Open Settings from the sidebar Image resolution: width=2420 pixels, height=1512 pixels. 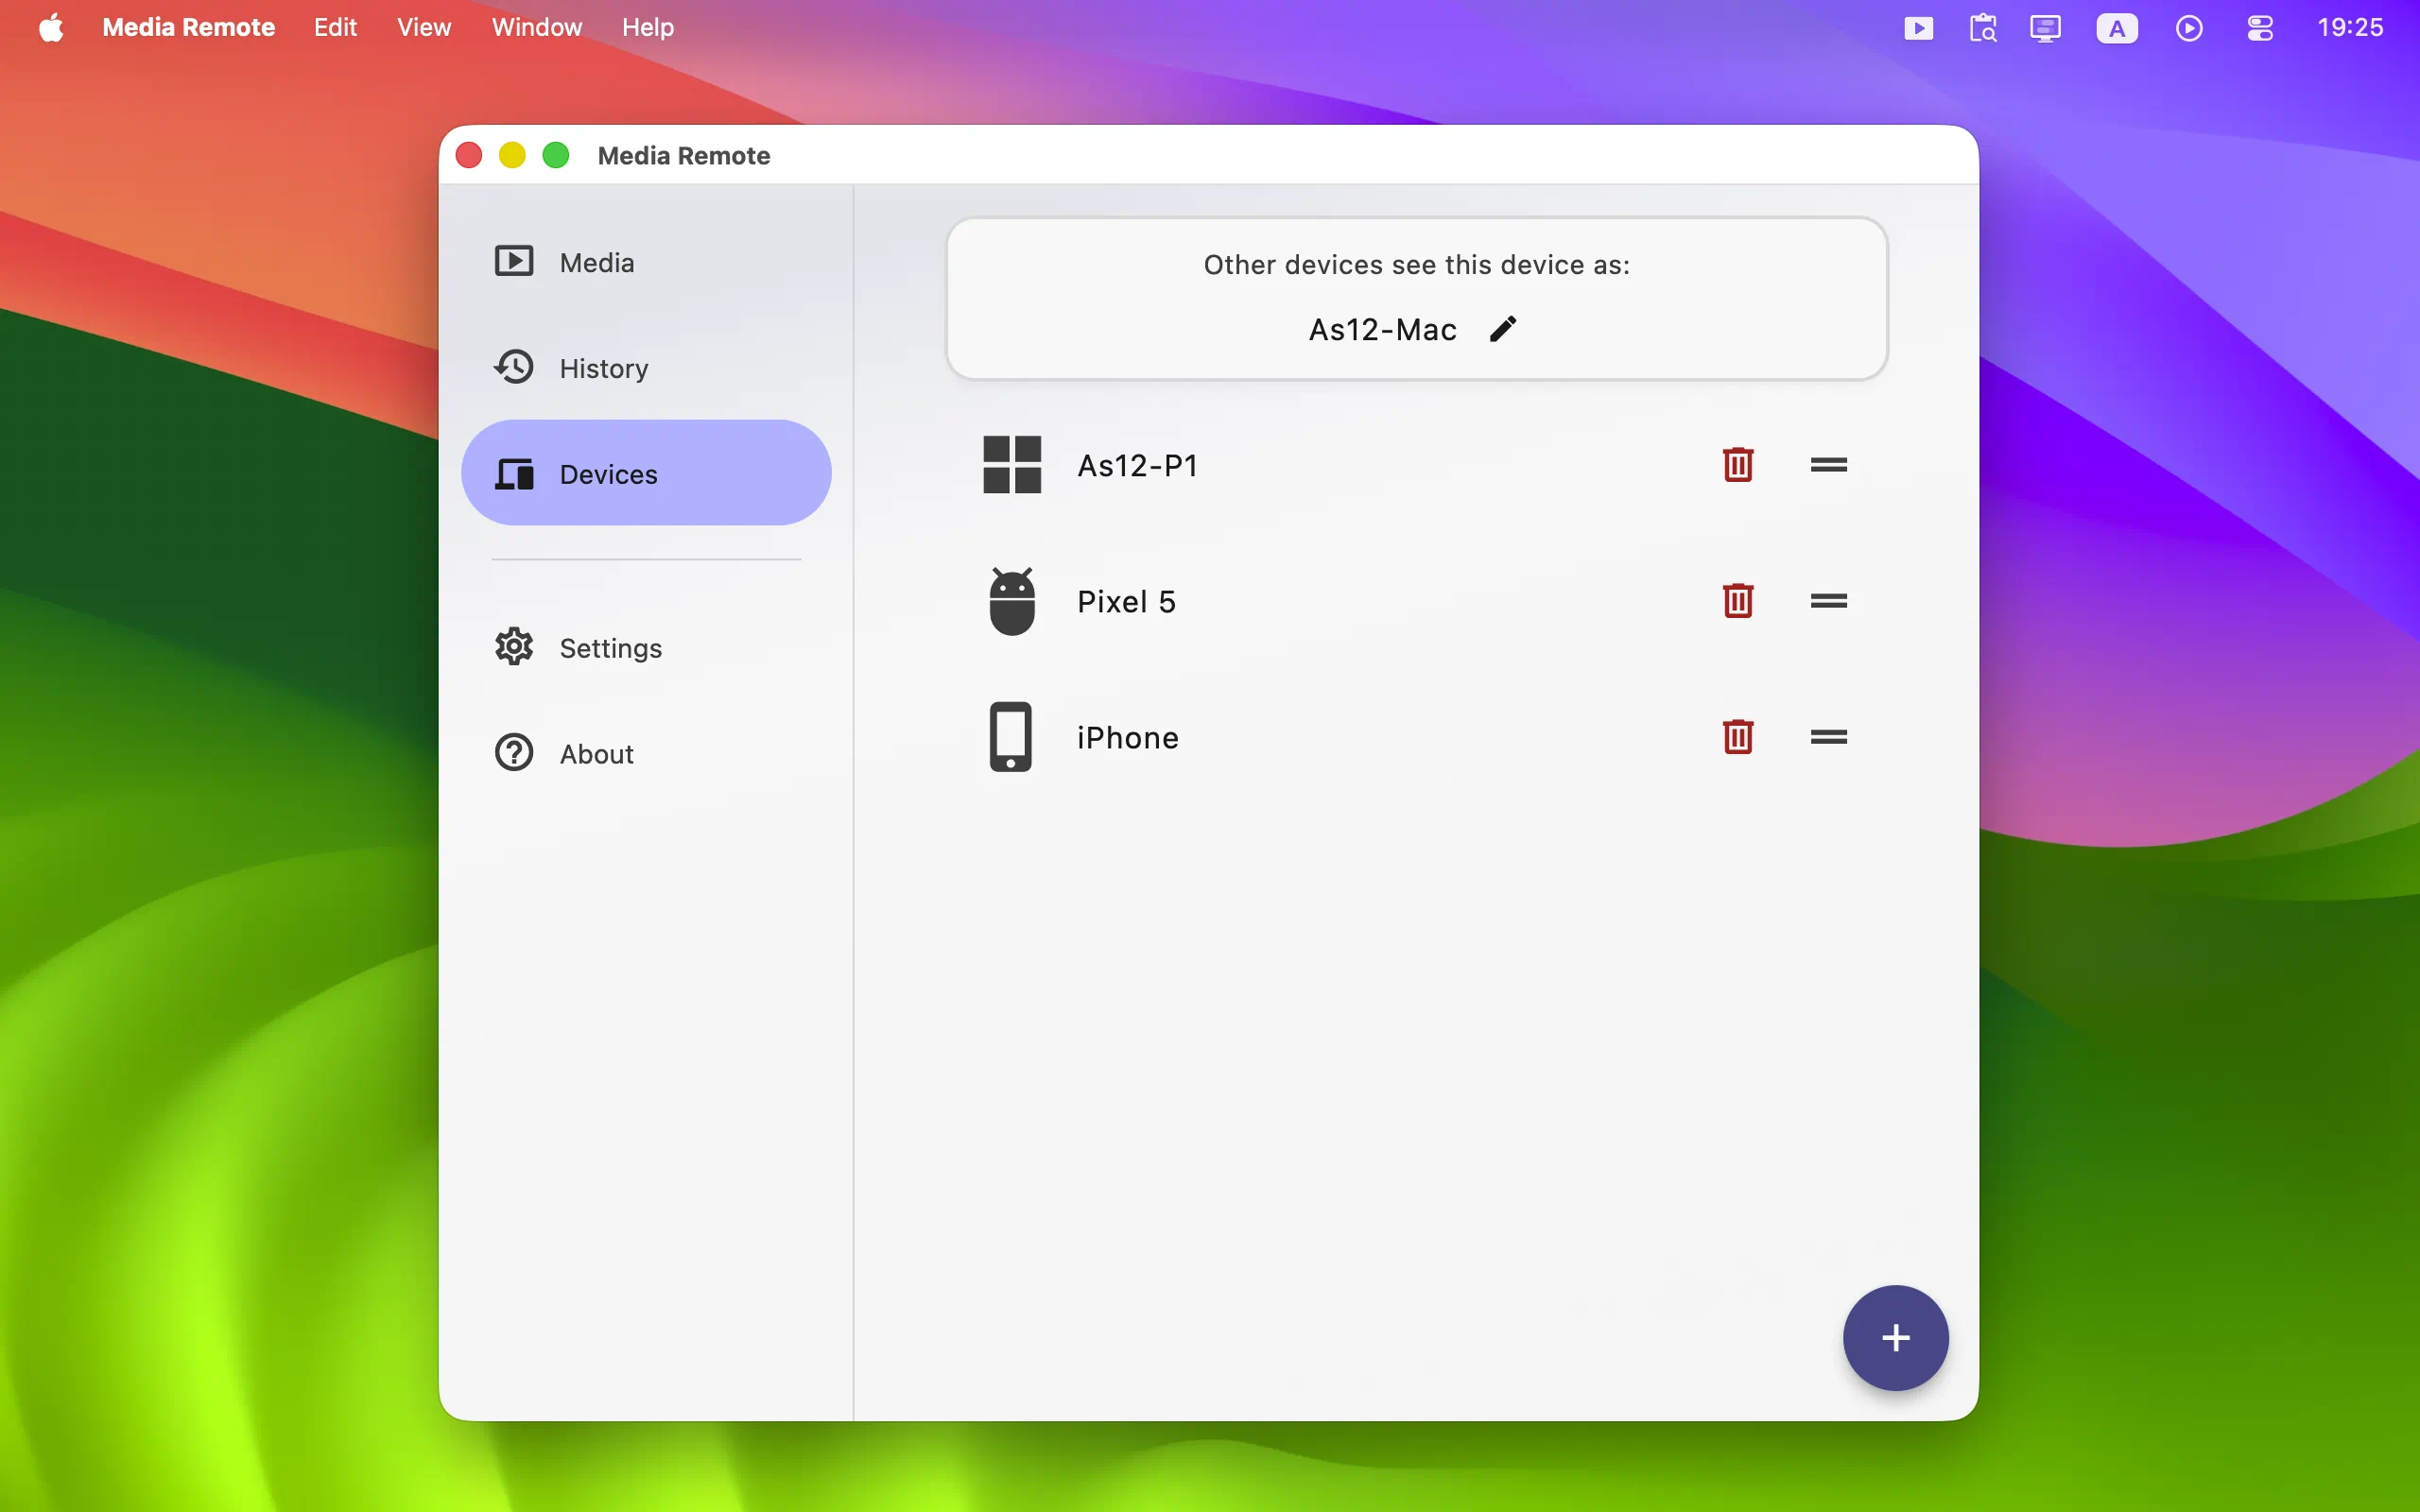click(x=646, y=648)
